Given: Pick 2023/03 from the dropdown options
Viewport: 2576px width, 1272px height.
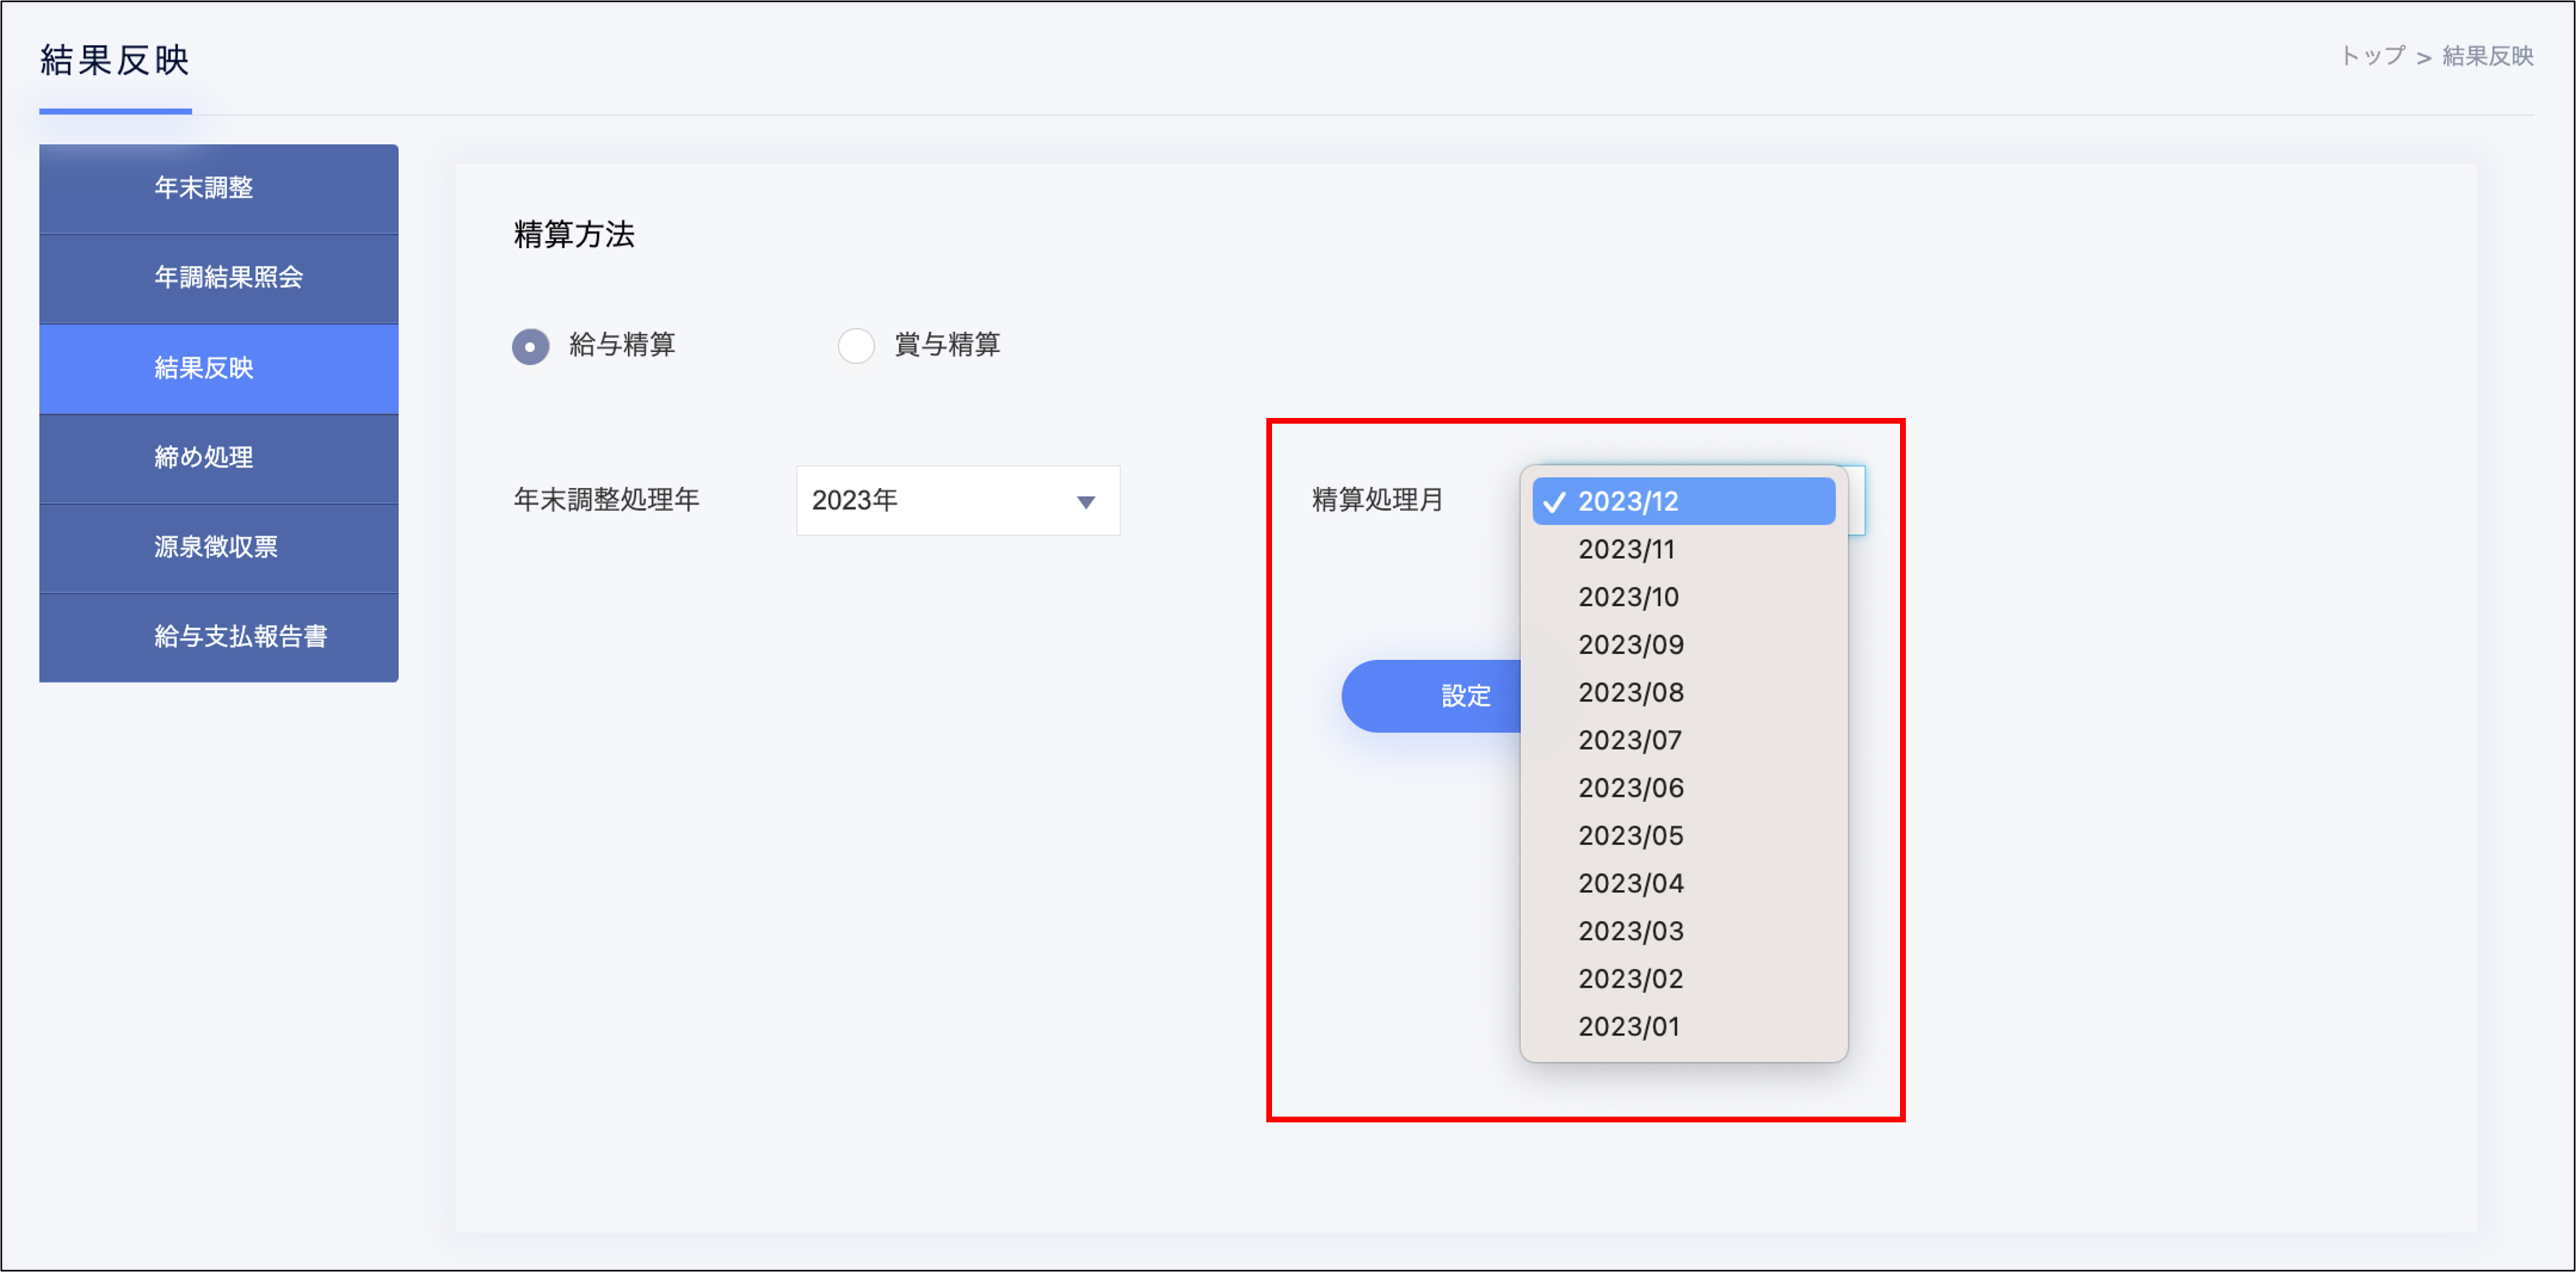Looking at the screenshot, I should pos(1683,931).
